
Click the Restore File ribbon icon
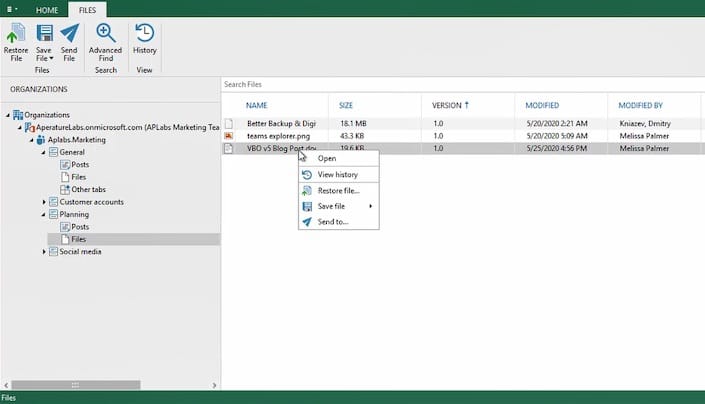coord(16,34)
